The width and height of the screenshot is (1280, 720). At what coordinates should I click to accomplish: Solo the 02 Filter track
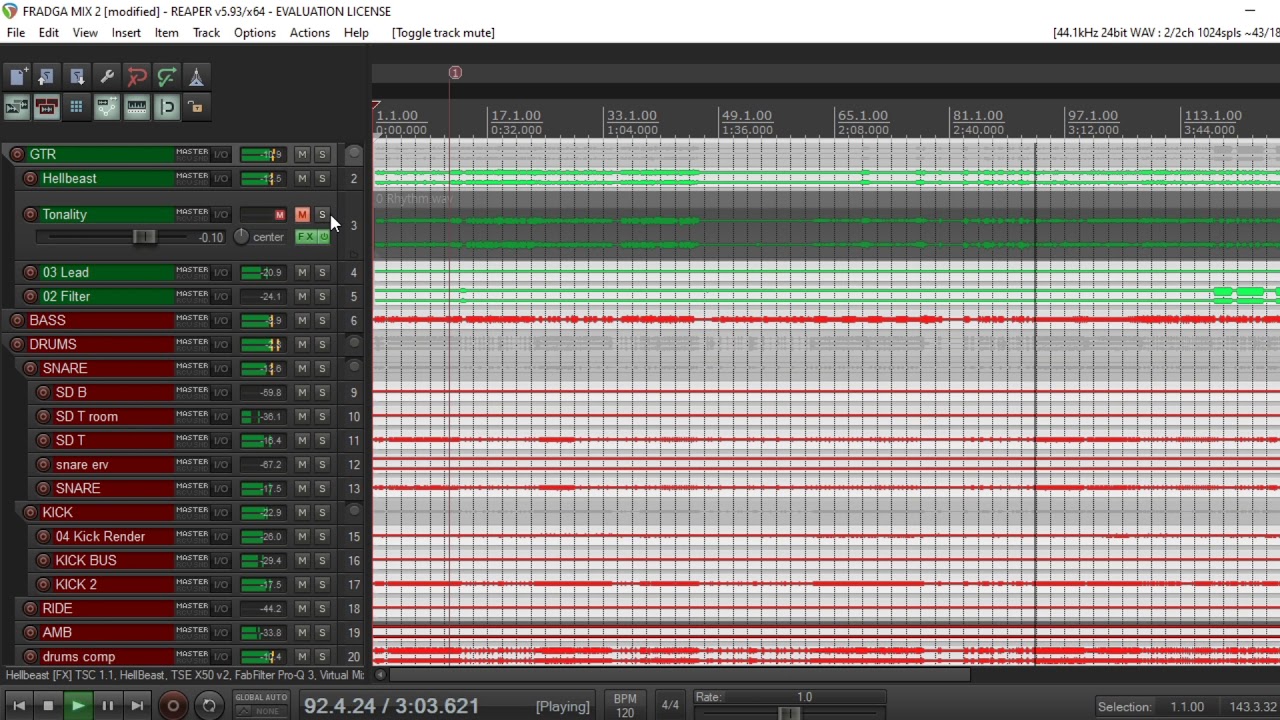(x=322, y=296)
